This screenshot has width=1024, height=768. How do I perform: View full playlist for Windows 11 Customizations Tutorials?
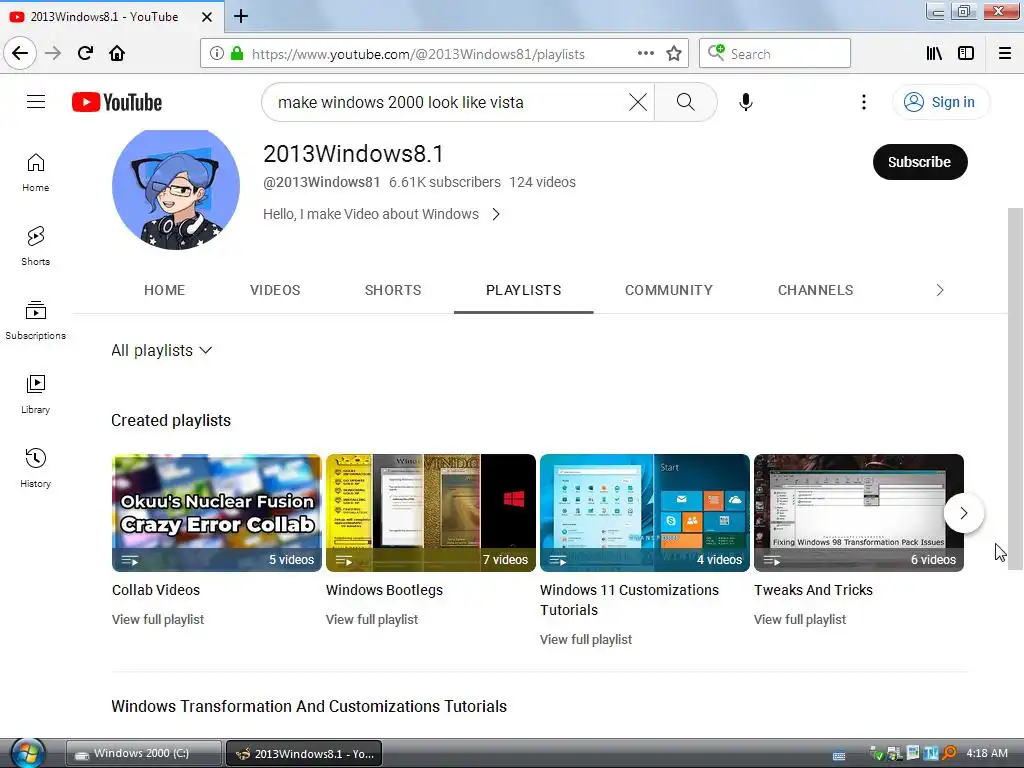(x=586, y=639)
